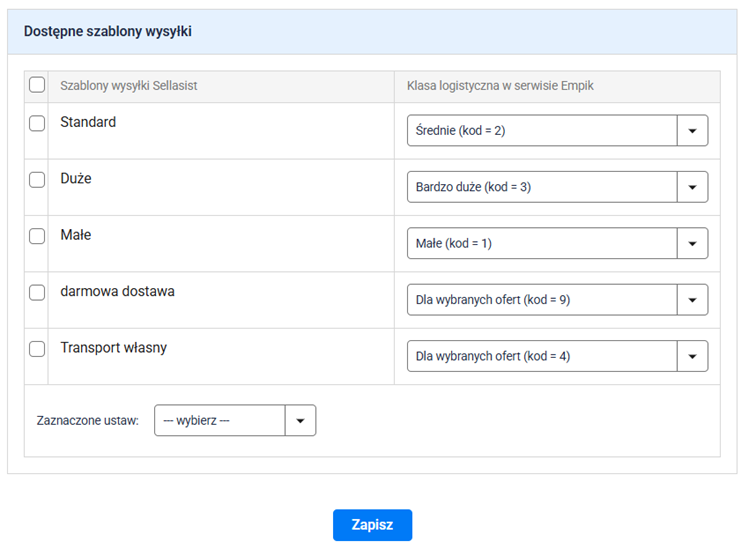The image size is (756, 549).
Task: Click the Dostępne szablony wysyłki panel title
Action: tap(108, 32)
